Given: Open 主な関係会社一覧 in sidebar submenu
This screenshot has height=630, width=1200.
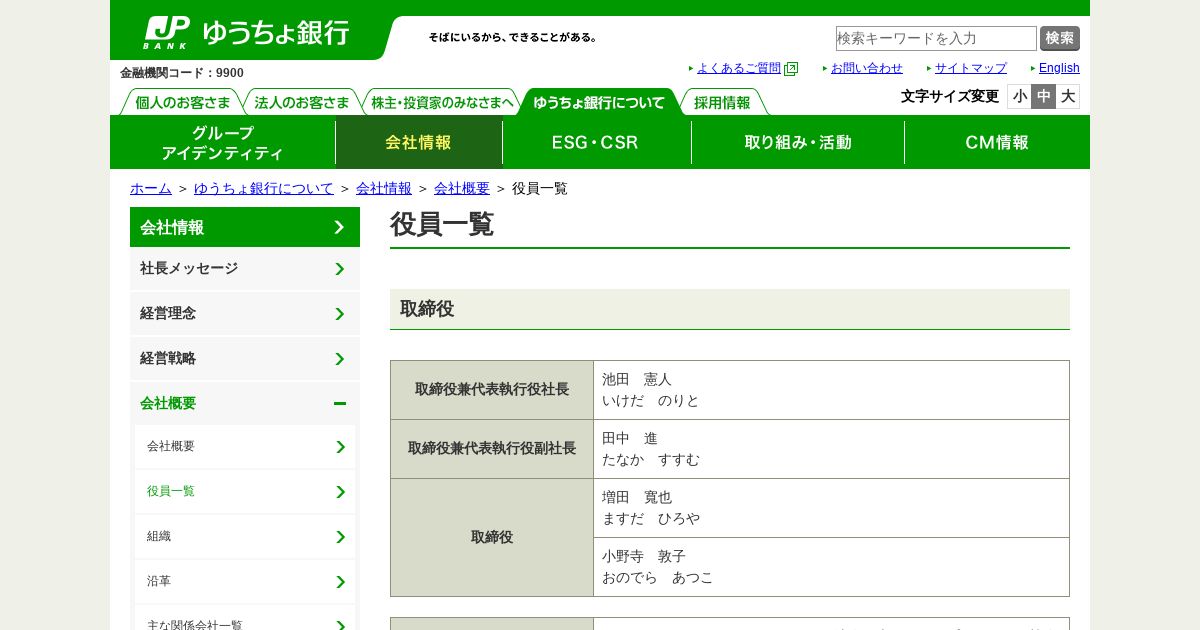Looking at the screenshot, I should [x=245, y=620].
